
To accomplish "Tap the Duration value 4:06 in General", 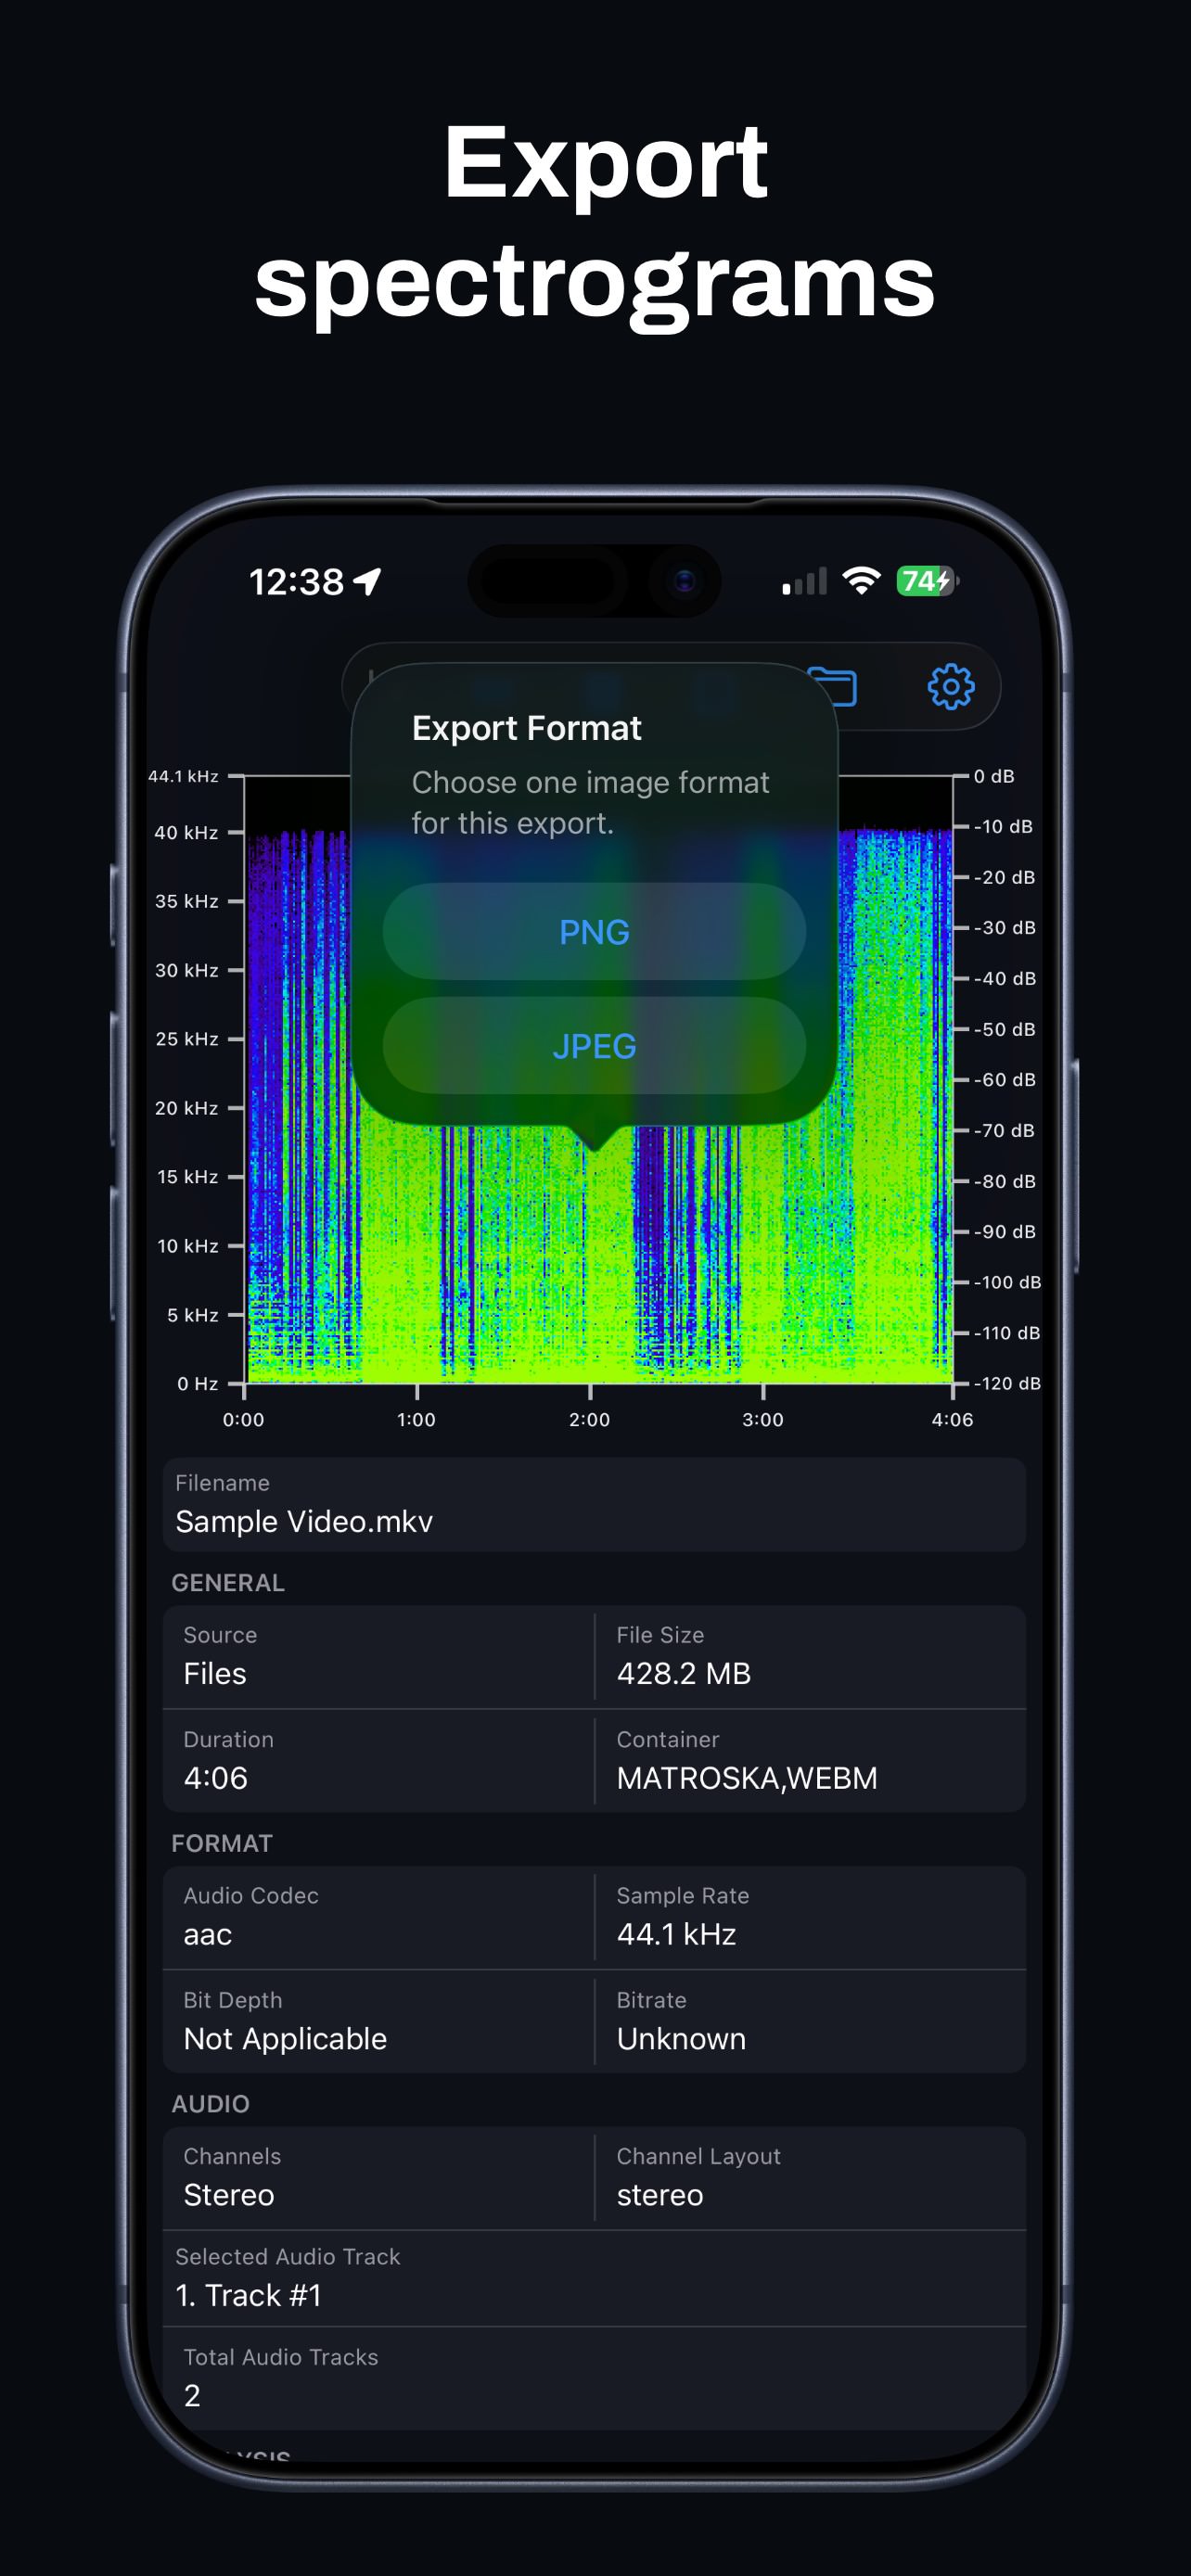I will [x=216, y=1777].
